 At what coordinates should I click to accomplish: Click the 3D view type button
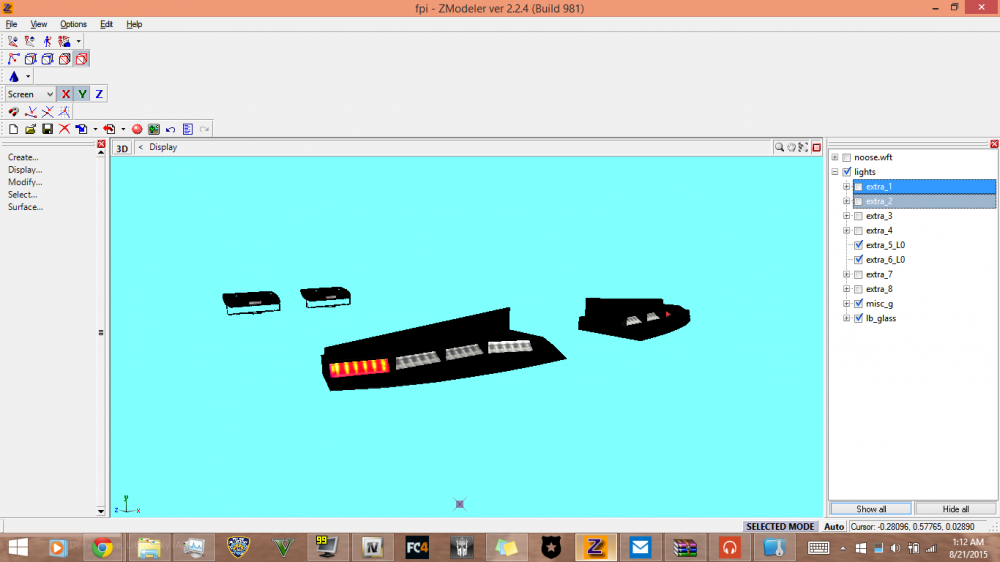122,148
